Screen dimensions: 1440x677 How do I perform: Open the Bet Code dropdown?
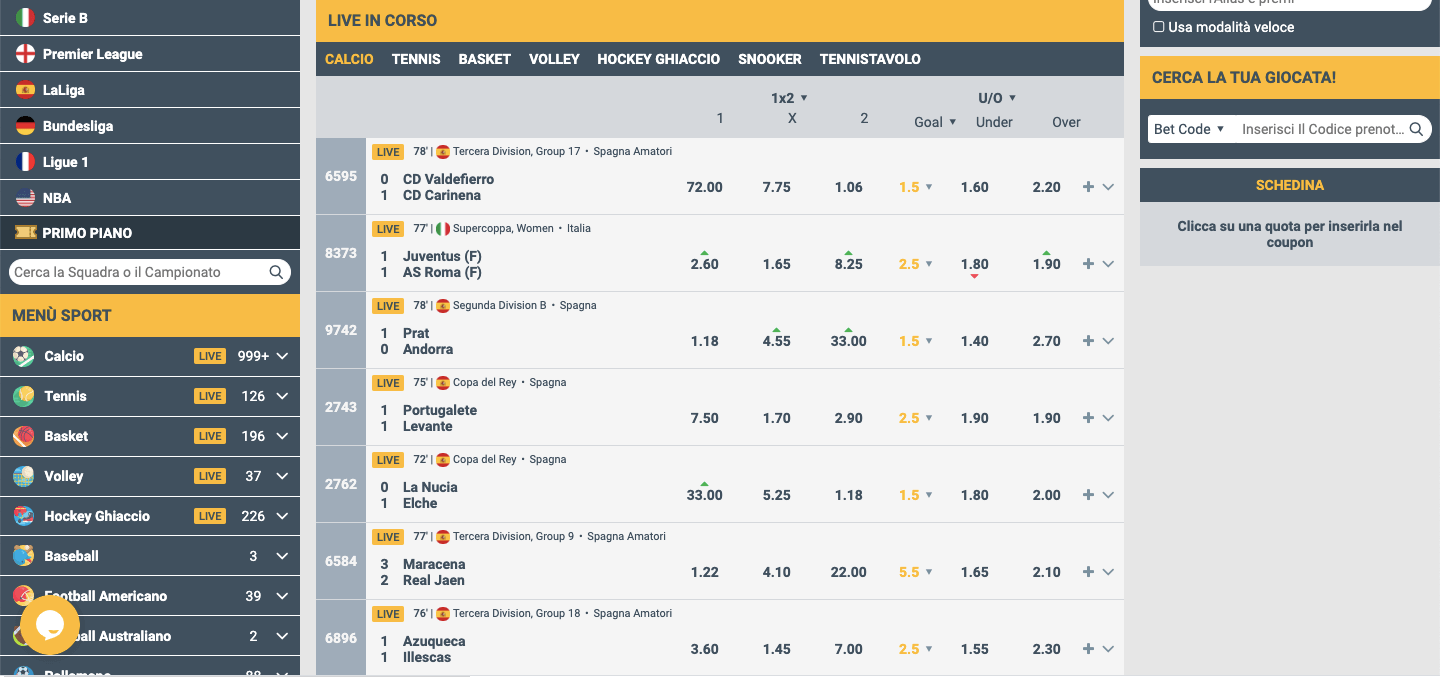click(1189, 129)
